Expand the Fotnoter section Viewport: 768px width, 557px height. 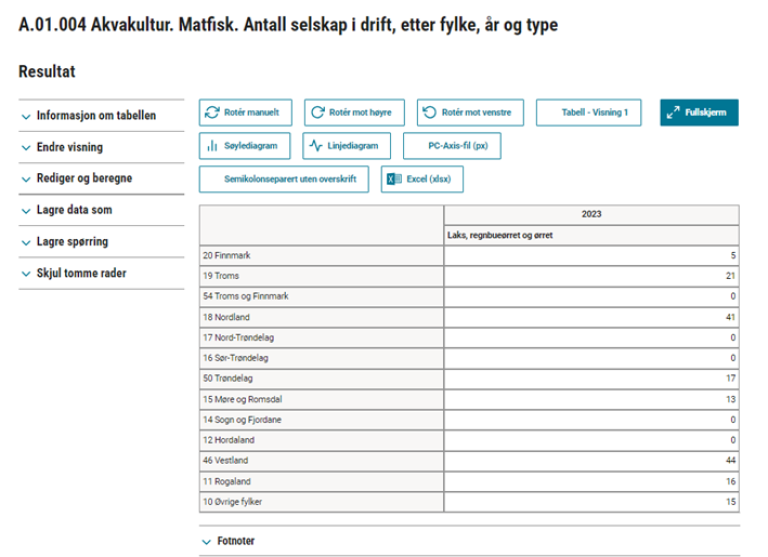[236, 541]
